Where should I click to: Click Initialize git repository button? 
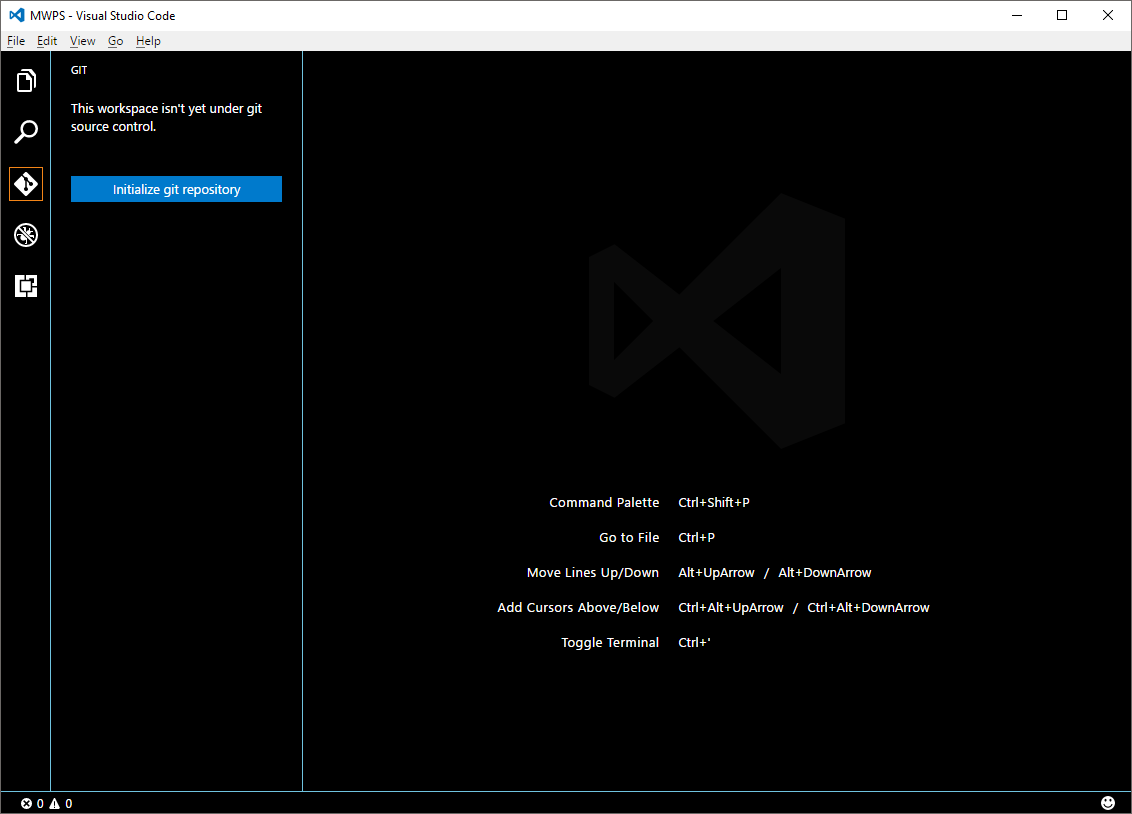pyautogui.click(x=176, y=189)
